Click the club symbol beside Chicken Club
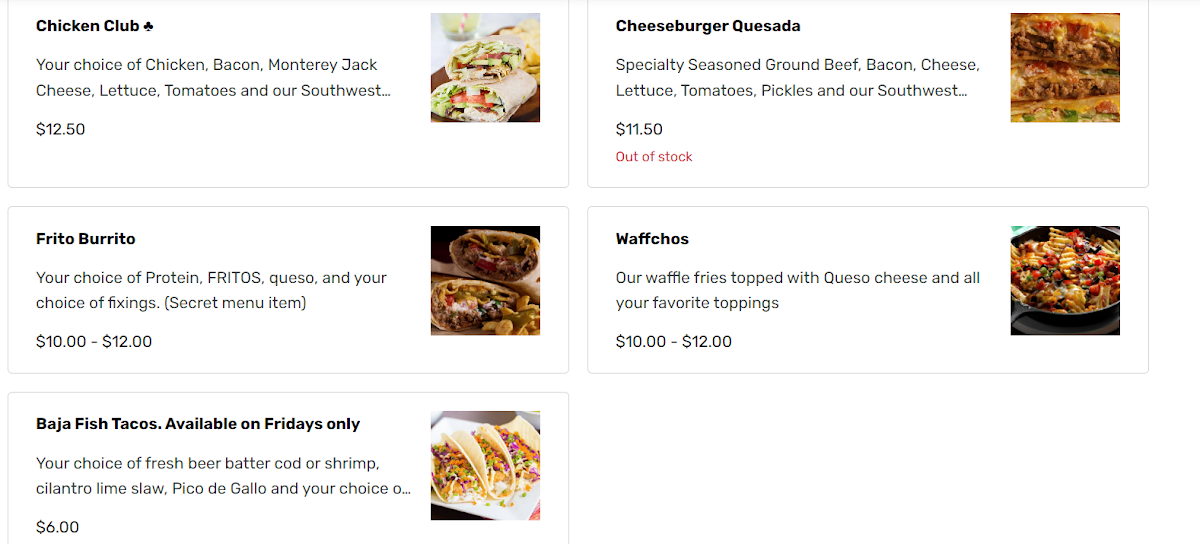 148,26
